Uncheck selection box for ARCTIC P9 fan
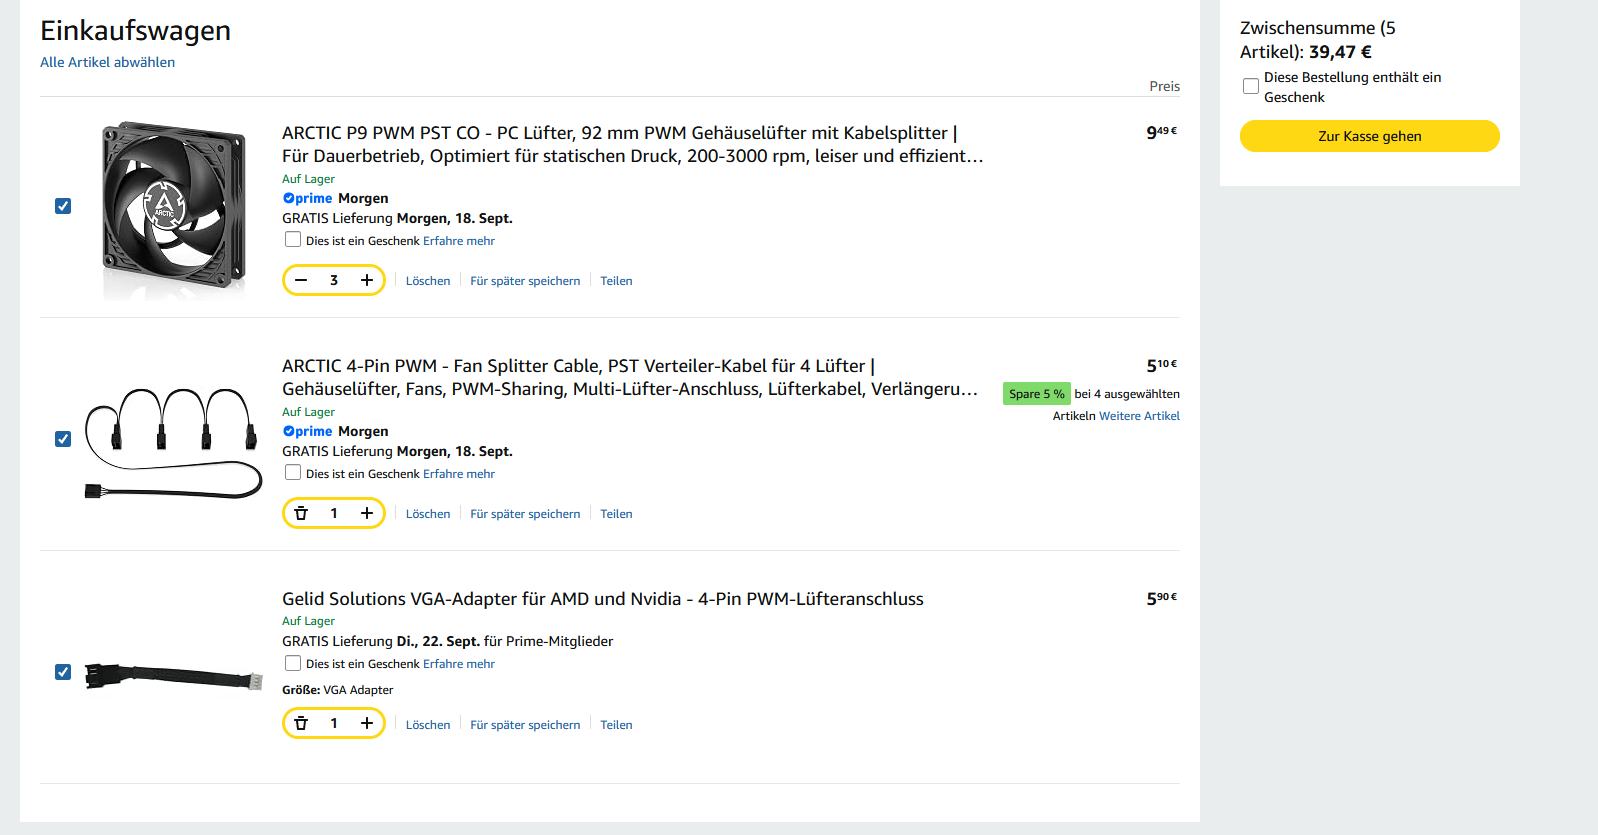Image resolution: width=1598 pixels, height=835 pixels. click(63, 206)
